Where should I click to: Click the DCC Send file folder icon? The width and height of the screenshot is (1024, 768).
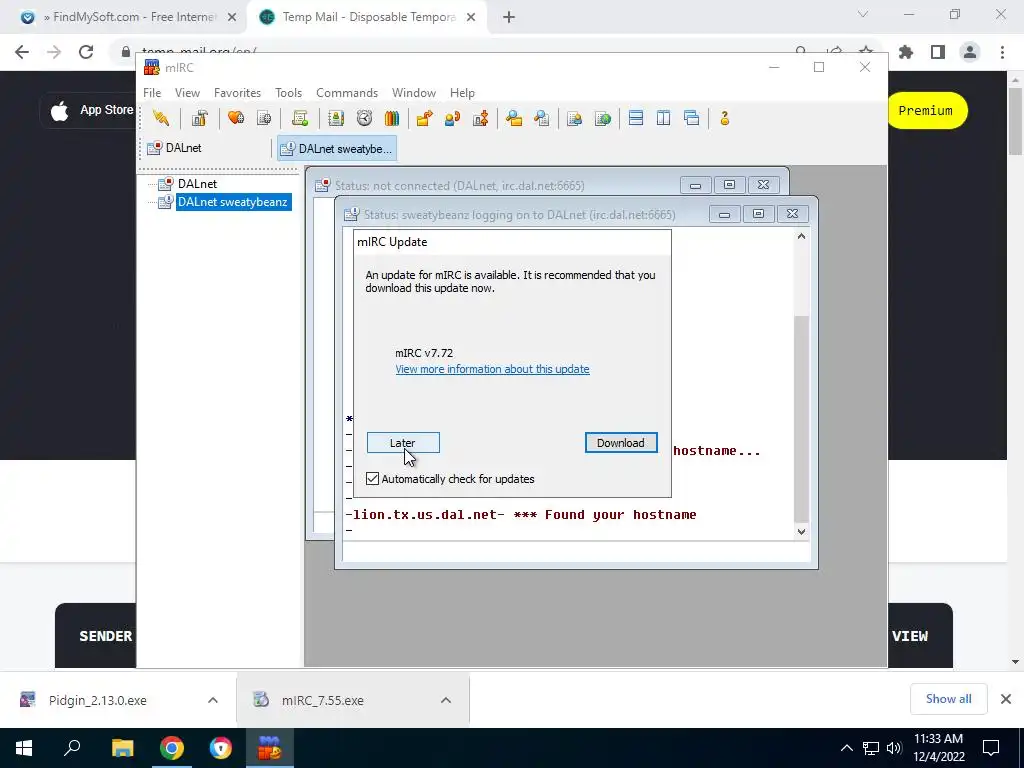coord(424,118)
